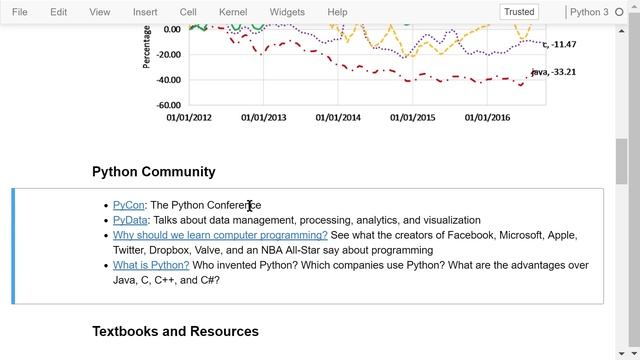Click the Percentage axis label
The image size is (640, 360).
(146, 47)
